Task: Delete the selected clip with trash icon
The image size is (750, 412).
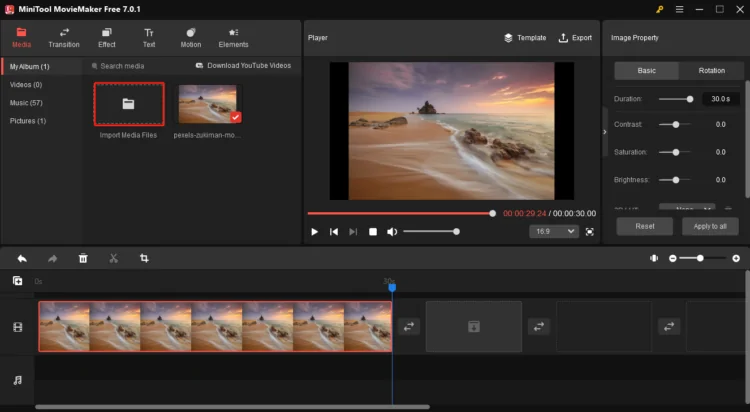Action: [x=83, y=258]
